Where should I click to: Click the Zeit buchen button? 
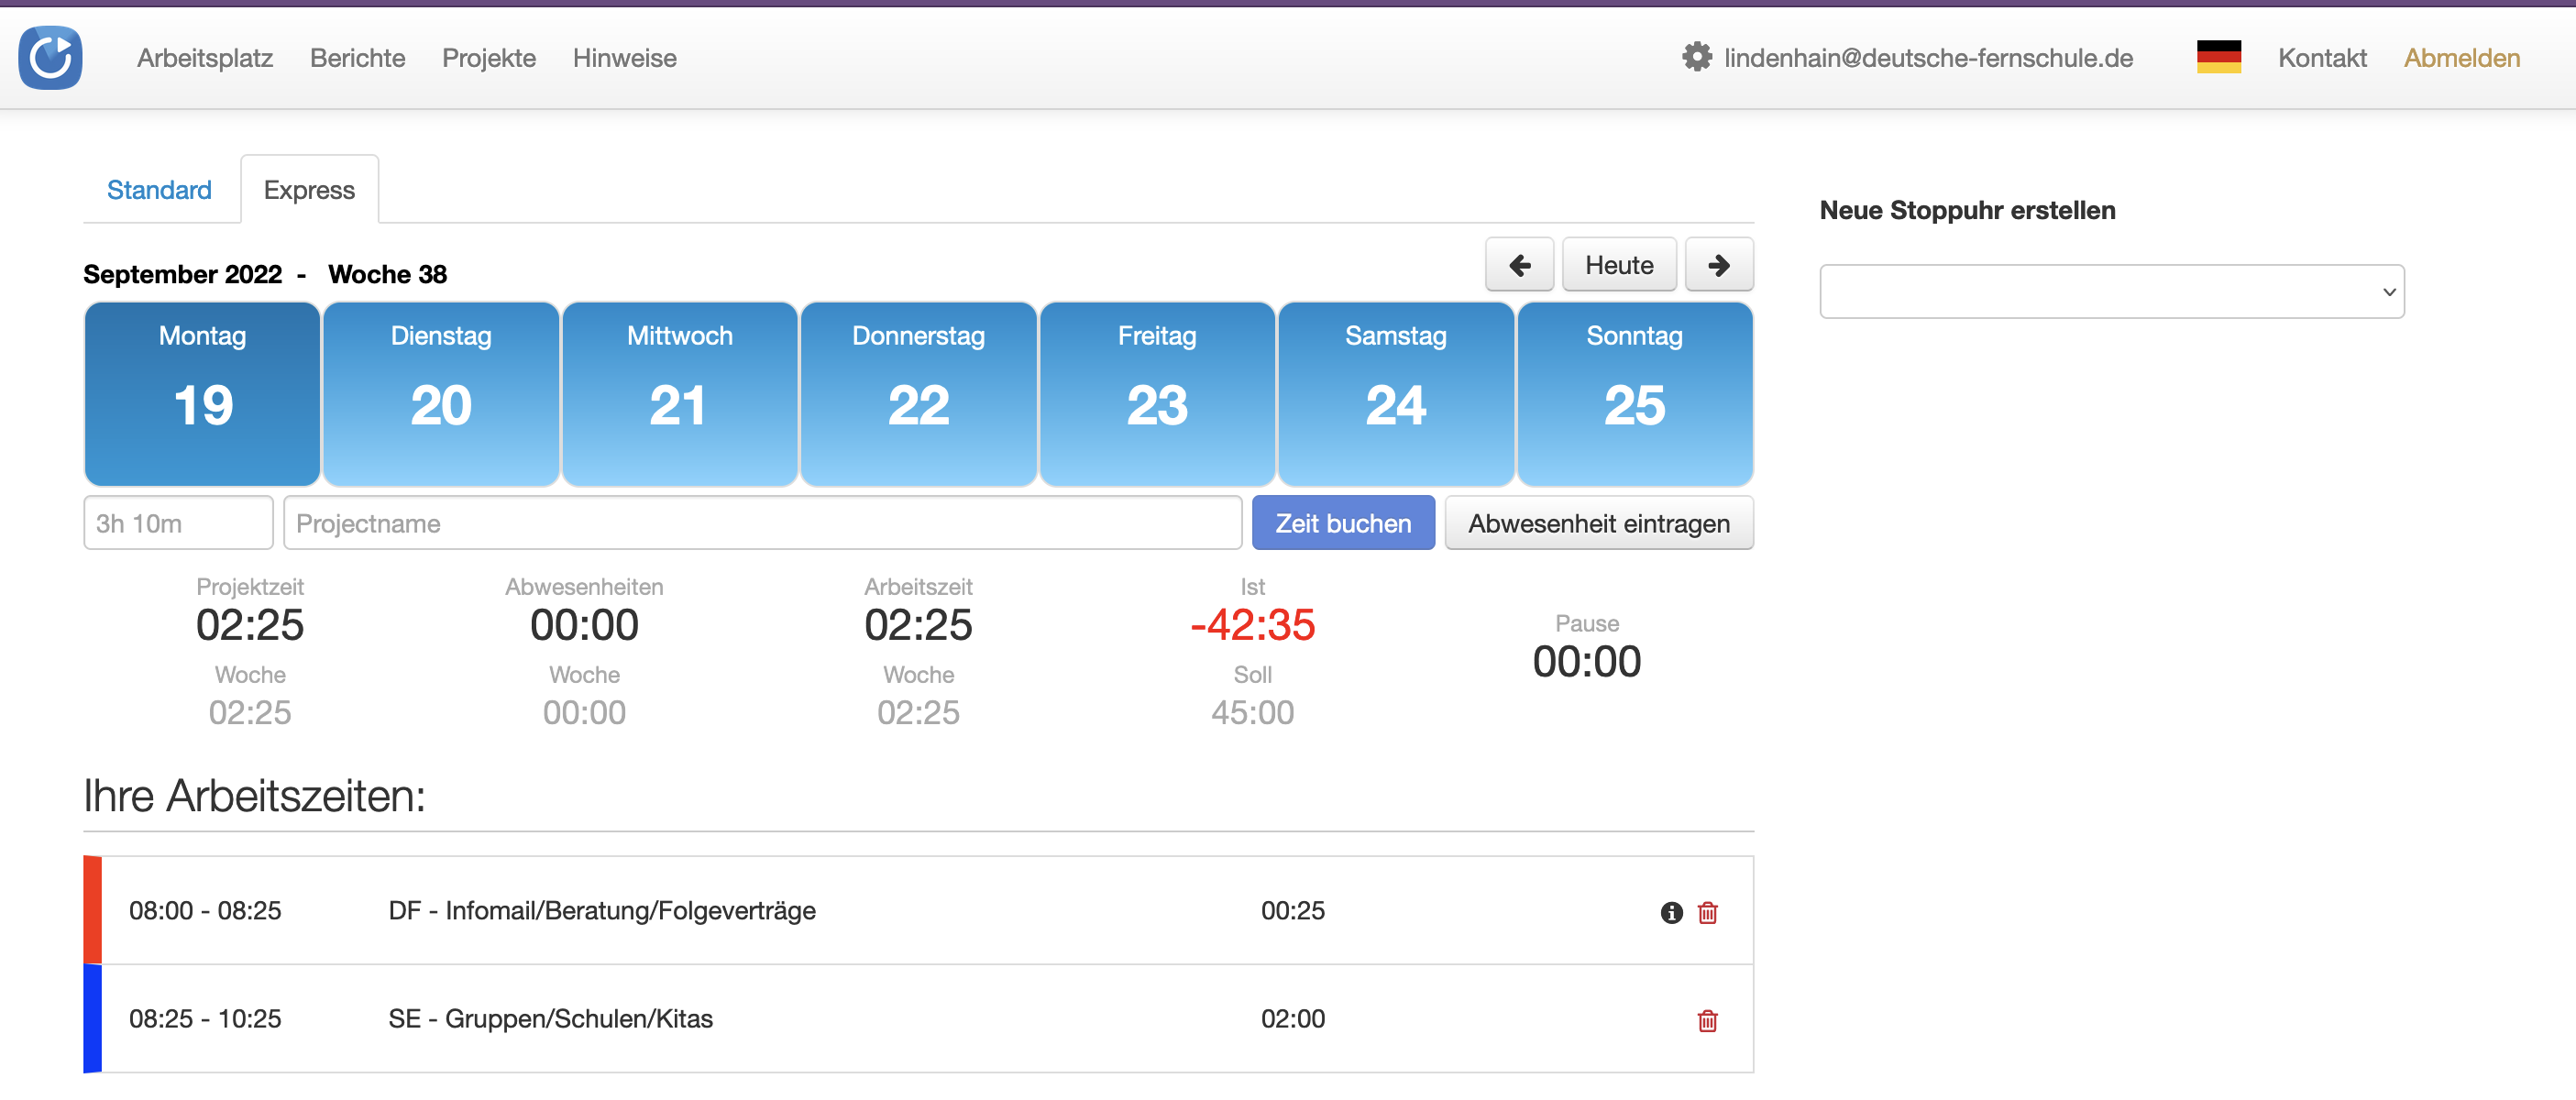coord(1342,523)
